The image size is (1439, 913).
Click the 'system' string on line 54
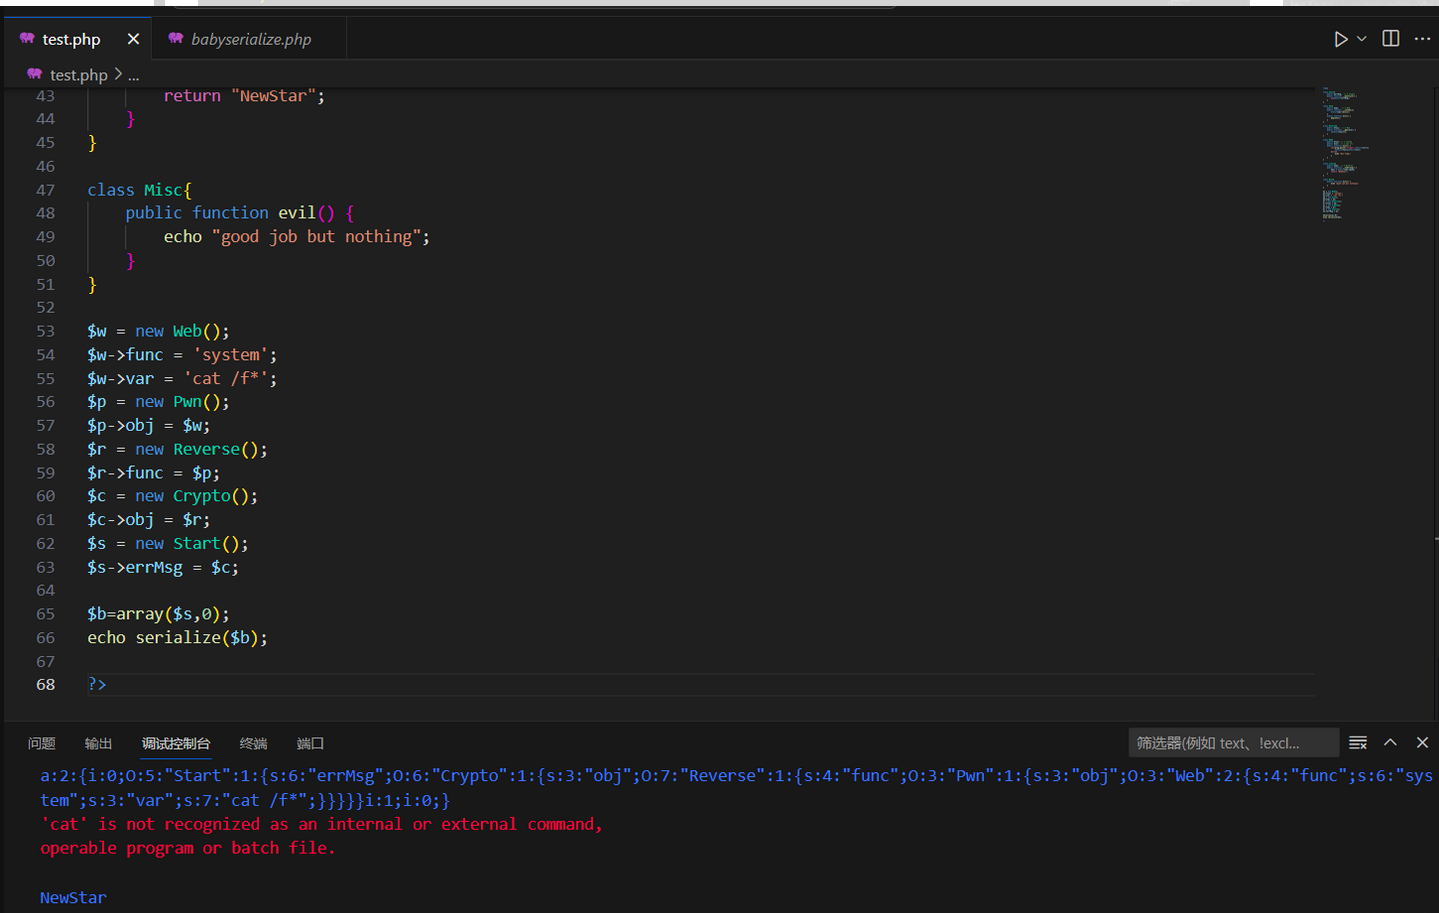pyautogui.click(x=230, y=355)
